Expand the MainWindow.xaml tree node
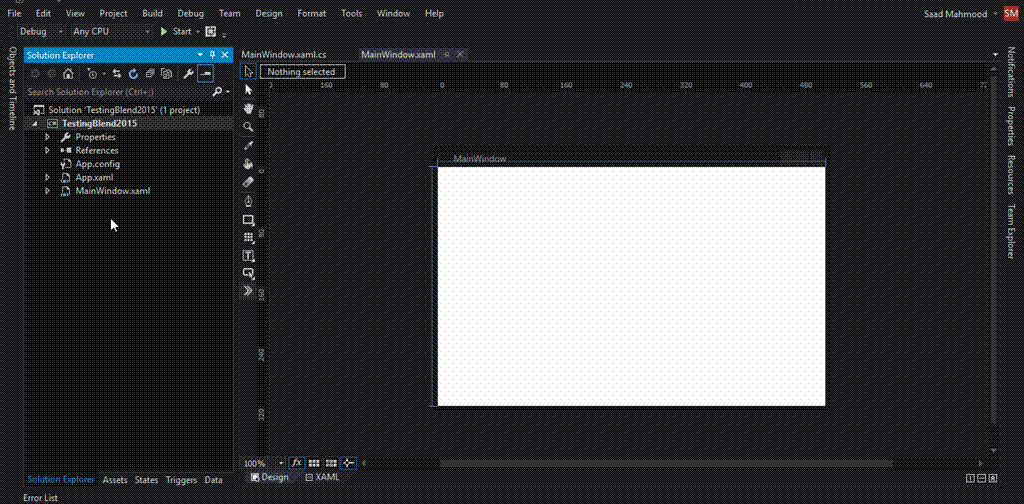 tap(47, 191)
